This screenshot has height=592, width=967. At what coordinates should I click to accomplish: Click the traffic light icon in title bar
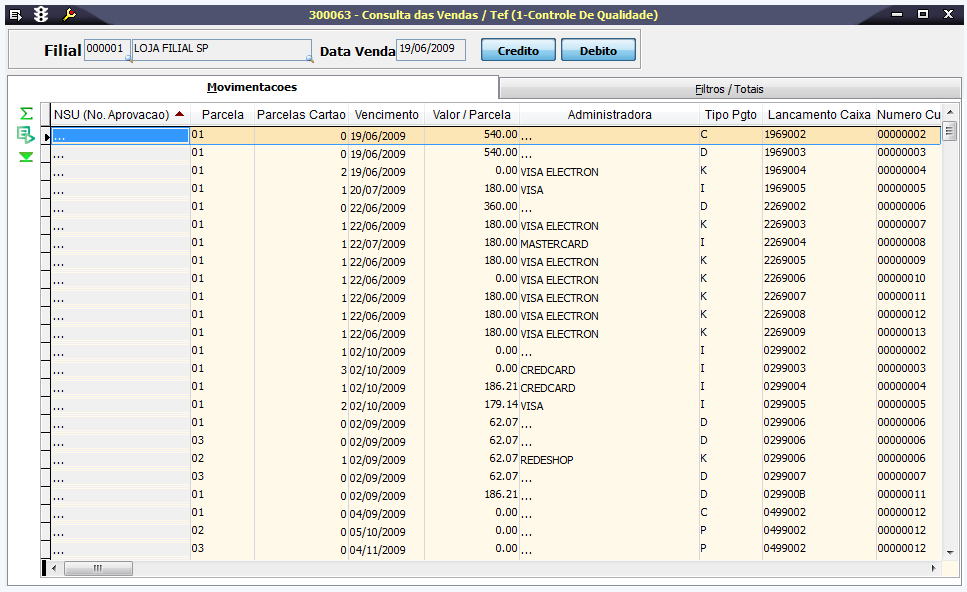tap(41, 14)
